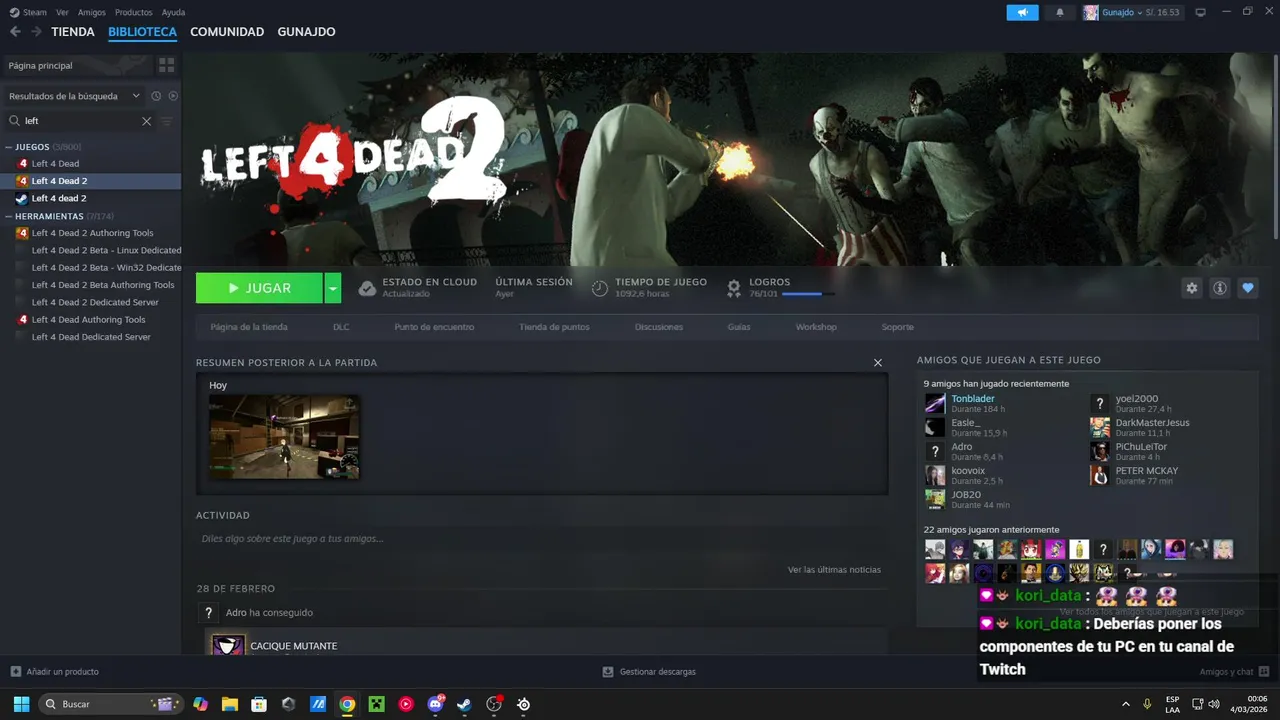Select Left 4 Dead in the games list
Screen dimensions: 1280x720
pos(91,164)
